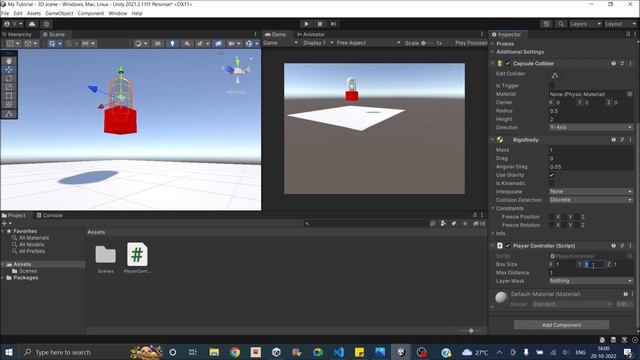Click the global search magnifier icon
640x360 pixels.
point(561,24)
